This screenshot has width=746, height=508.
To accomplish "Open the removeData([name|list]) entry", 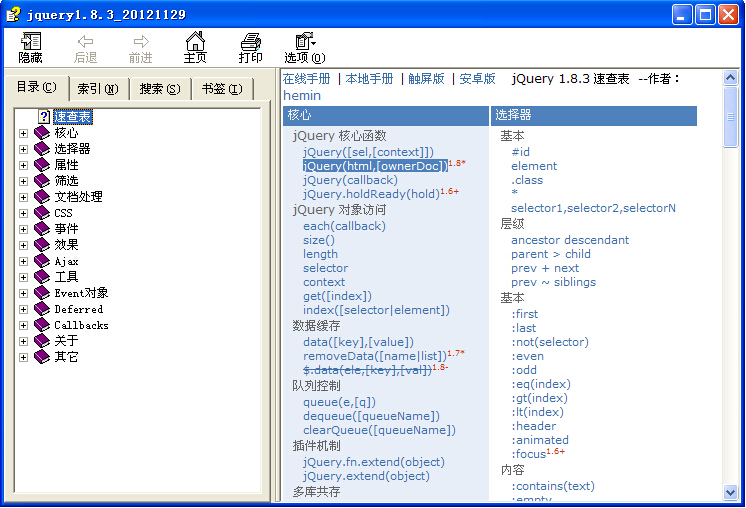I will (375, 356).
